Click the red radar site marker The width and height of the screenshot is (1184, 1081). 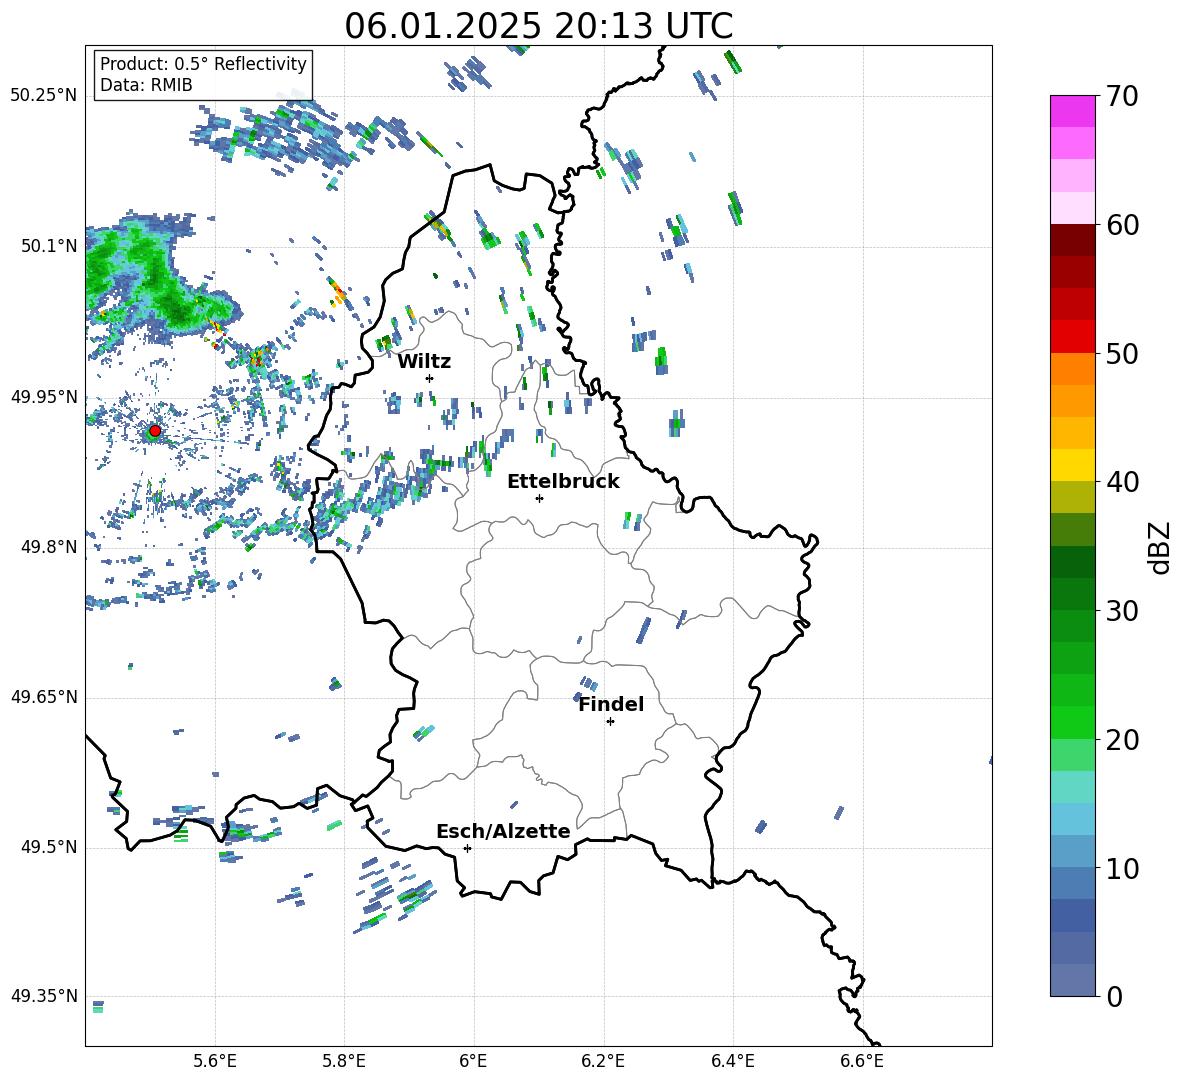pos(155,431)
